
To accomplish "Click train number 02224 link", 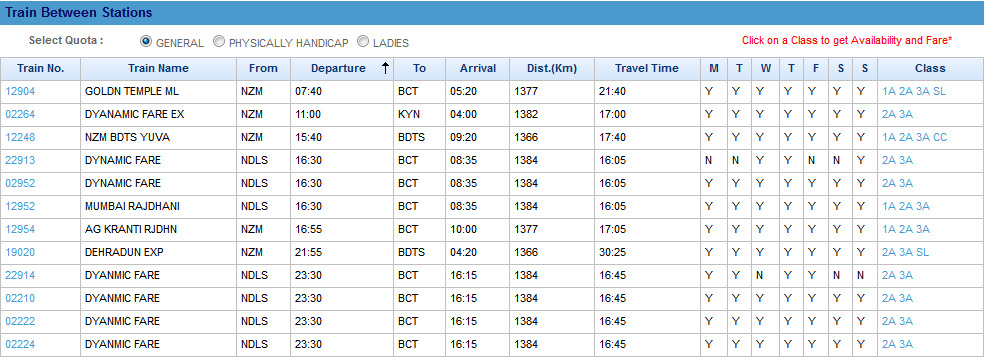I will [20, 344].
